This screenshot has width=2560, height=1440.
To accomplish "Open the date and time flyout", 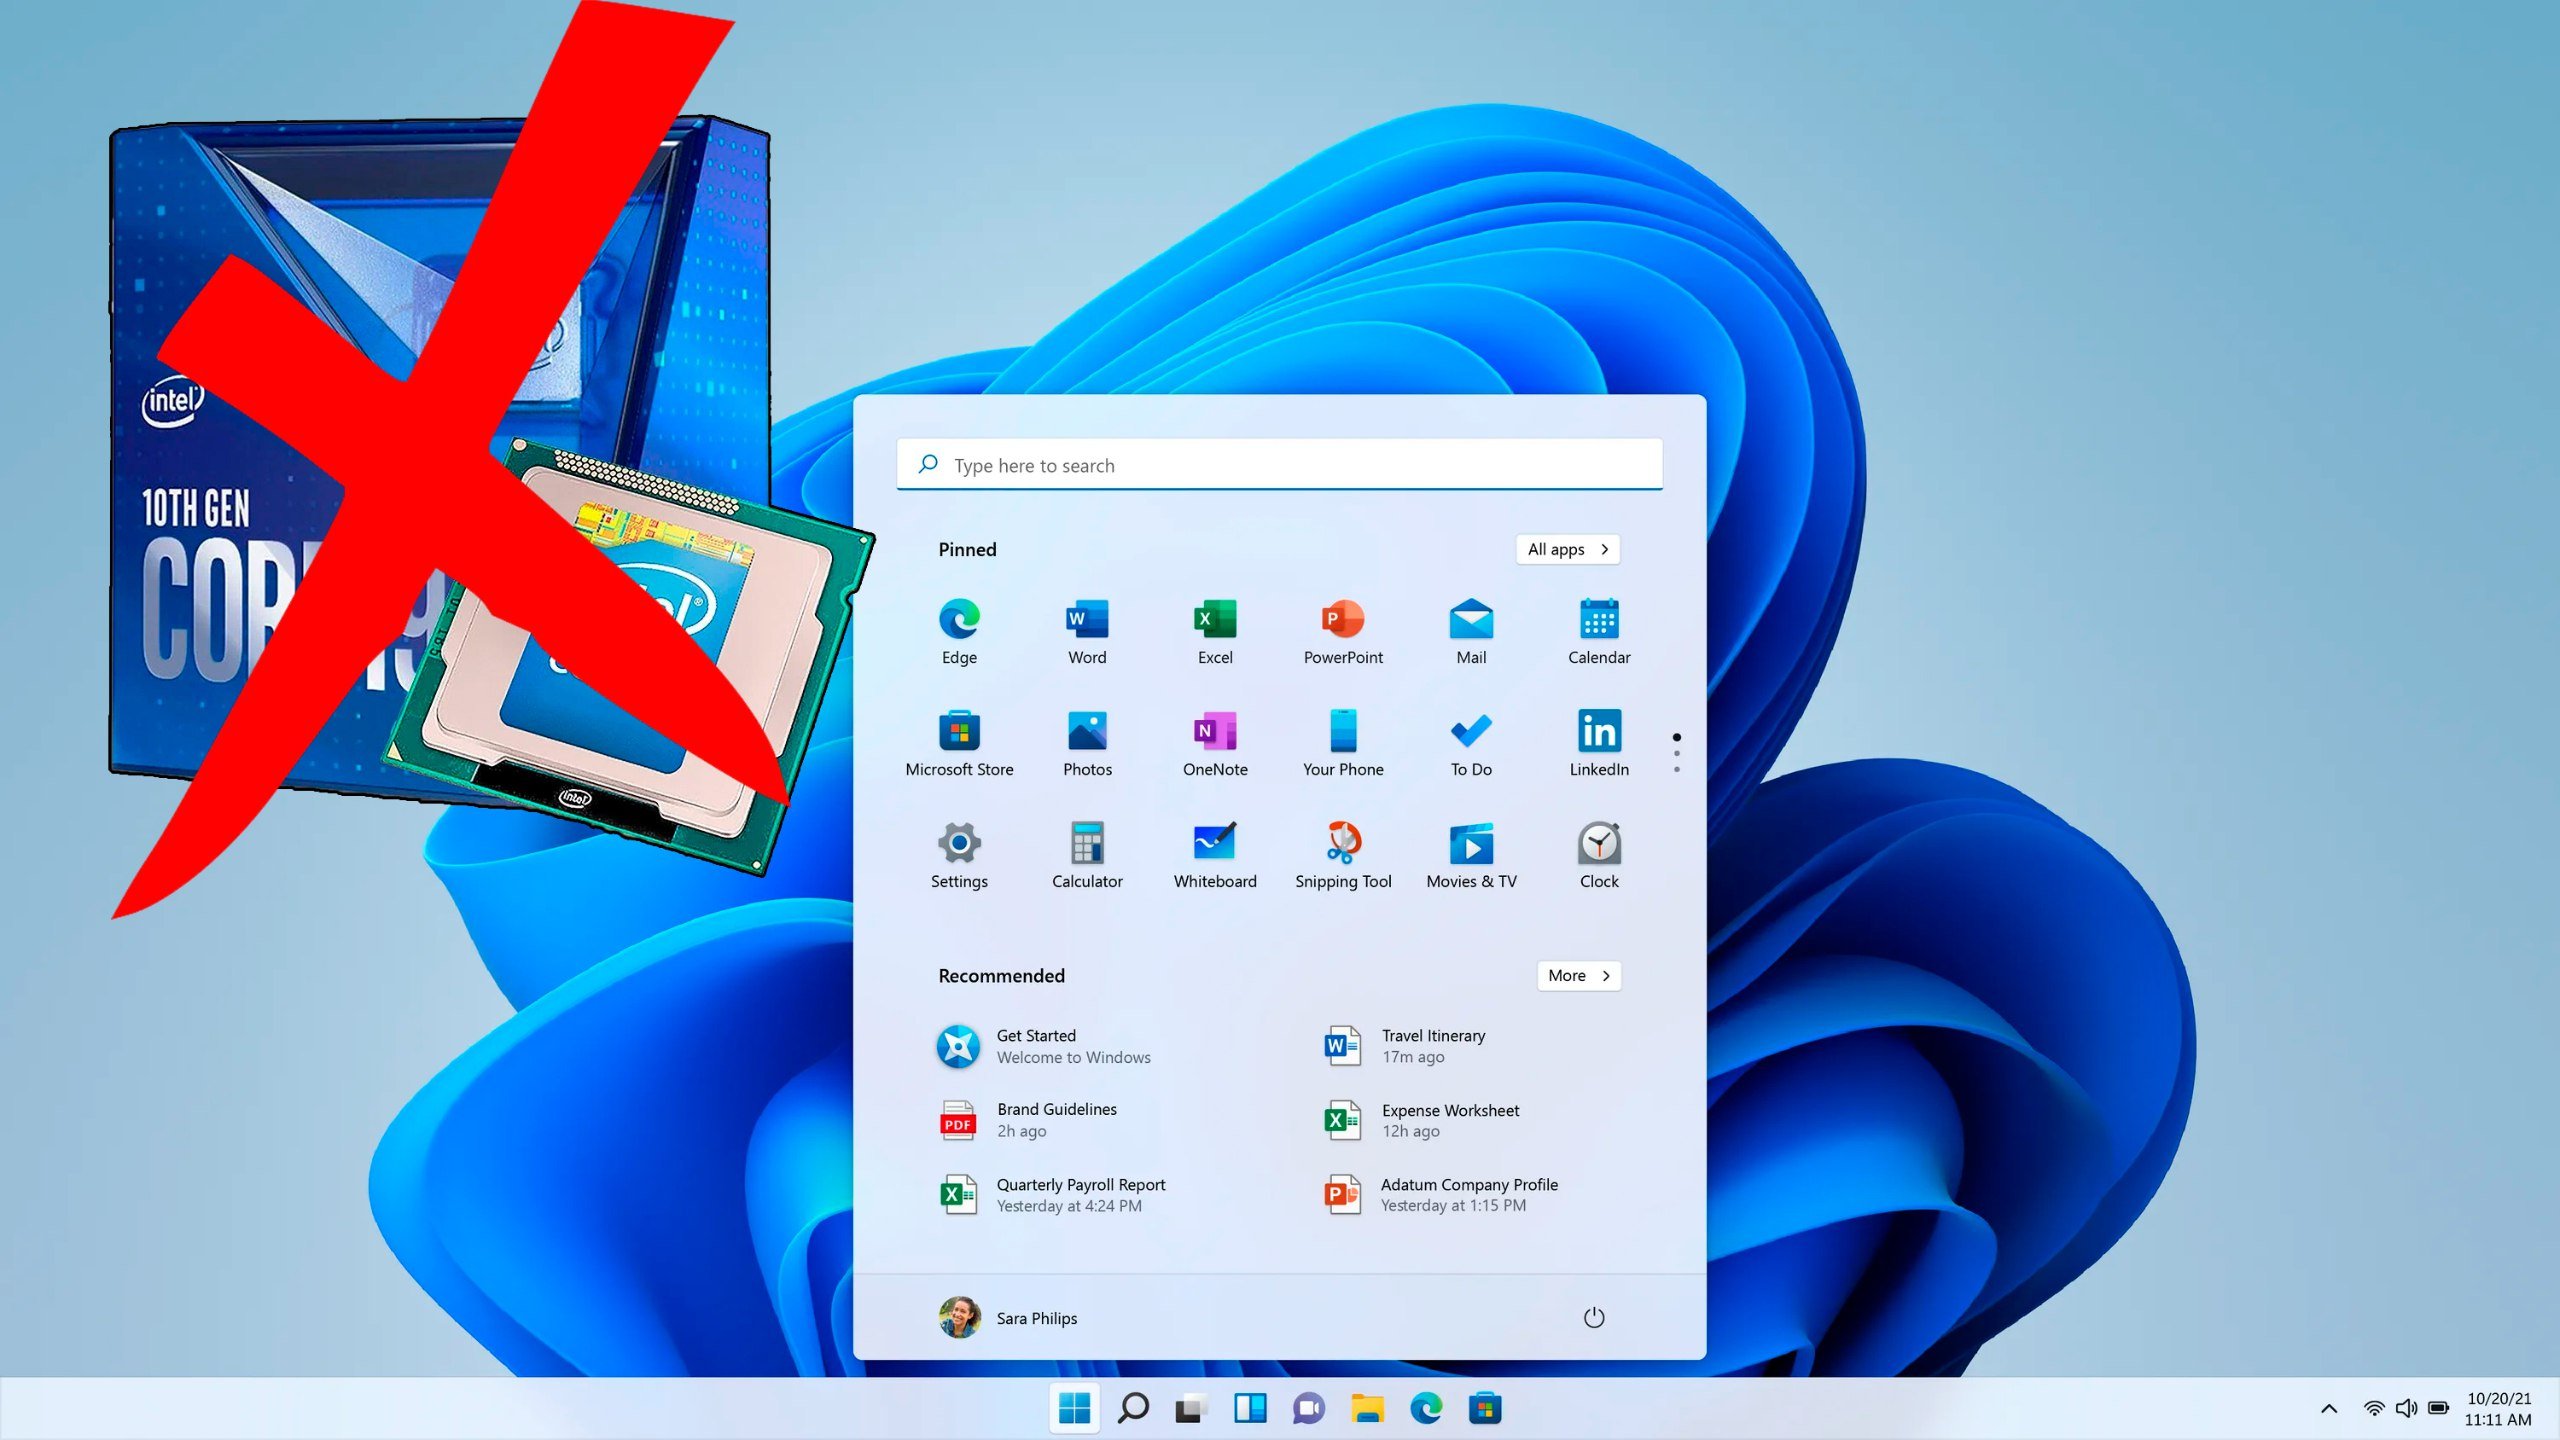I will pos(2498,1409).
